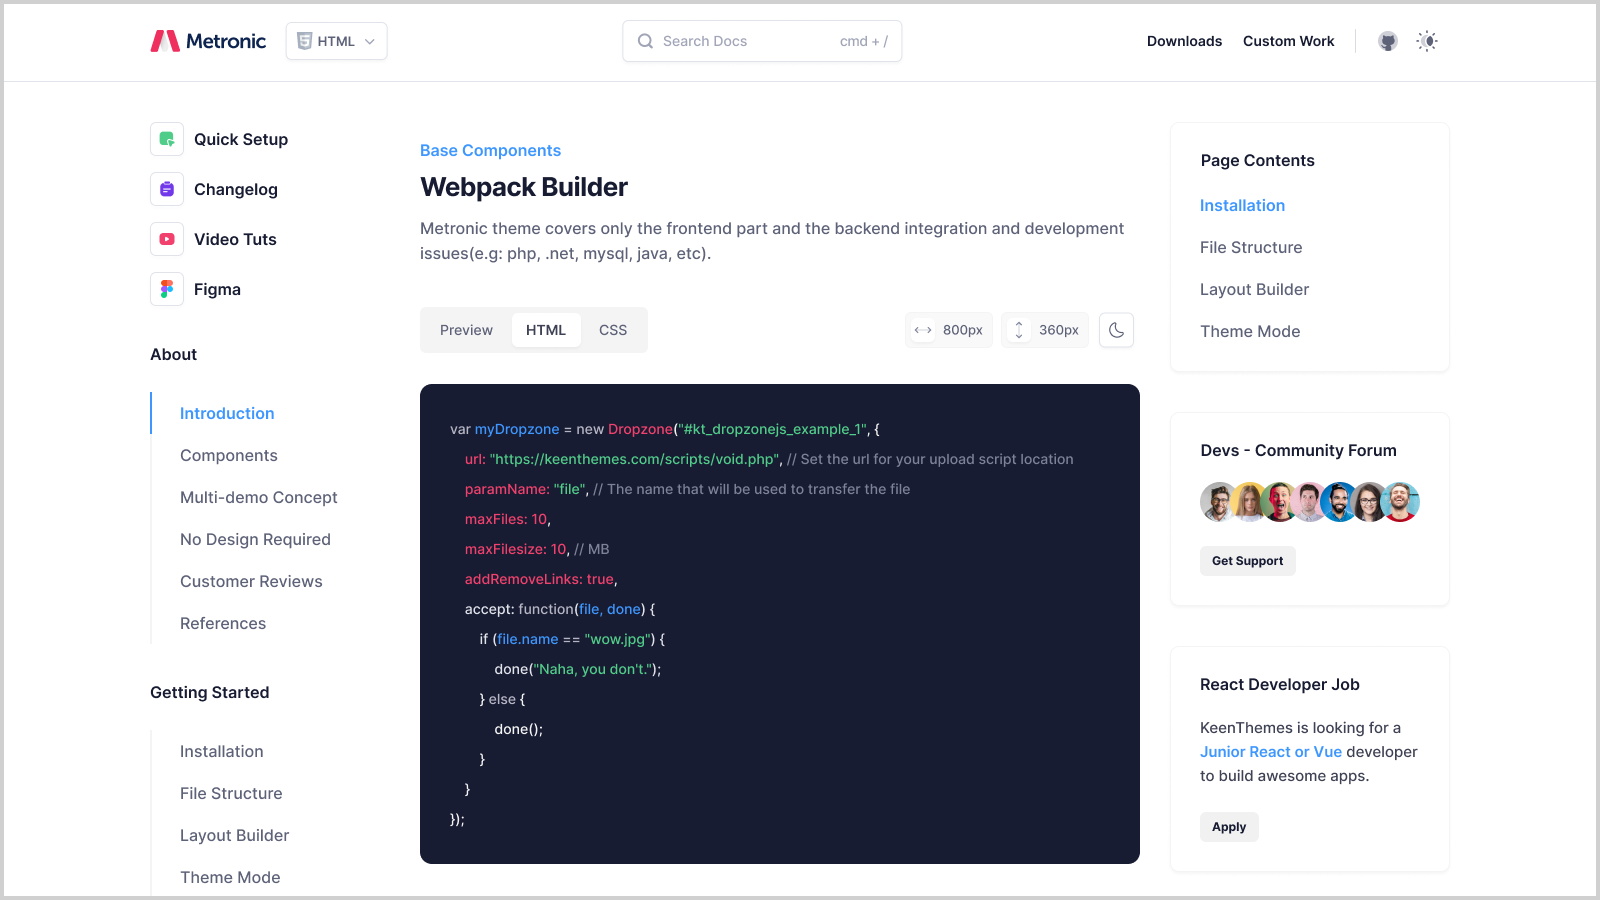Click the Figma logo icon
The image size is (1600, 900).
click(167, 289)
